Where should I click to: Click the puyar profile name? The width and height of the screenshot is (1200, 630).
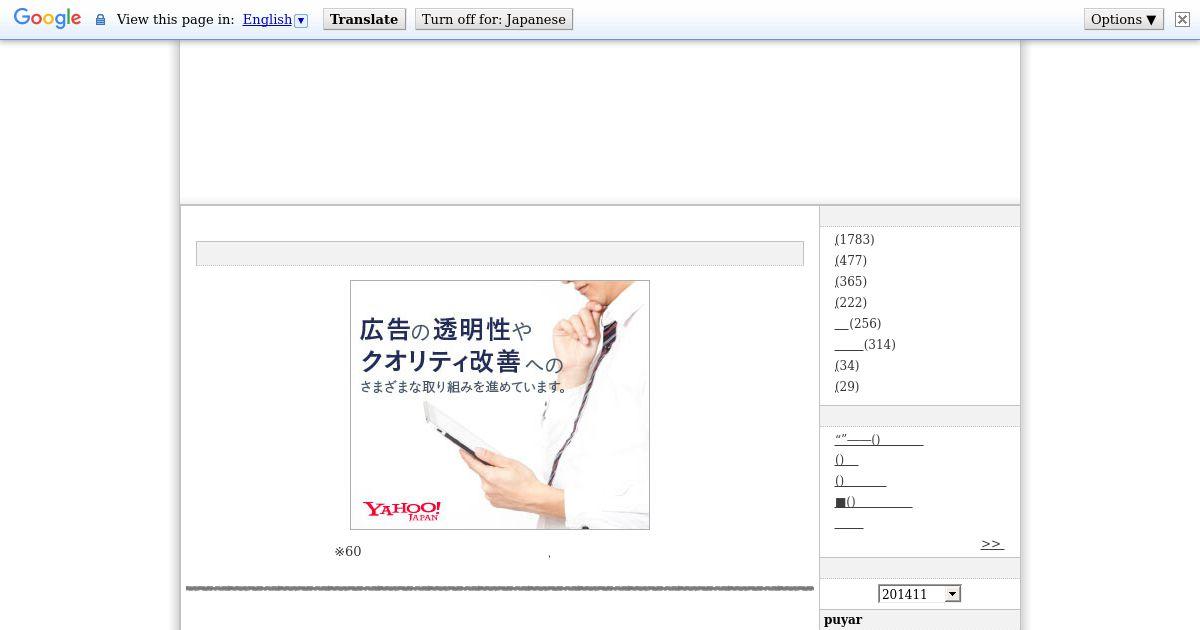click(843, 620)
